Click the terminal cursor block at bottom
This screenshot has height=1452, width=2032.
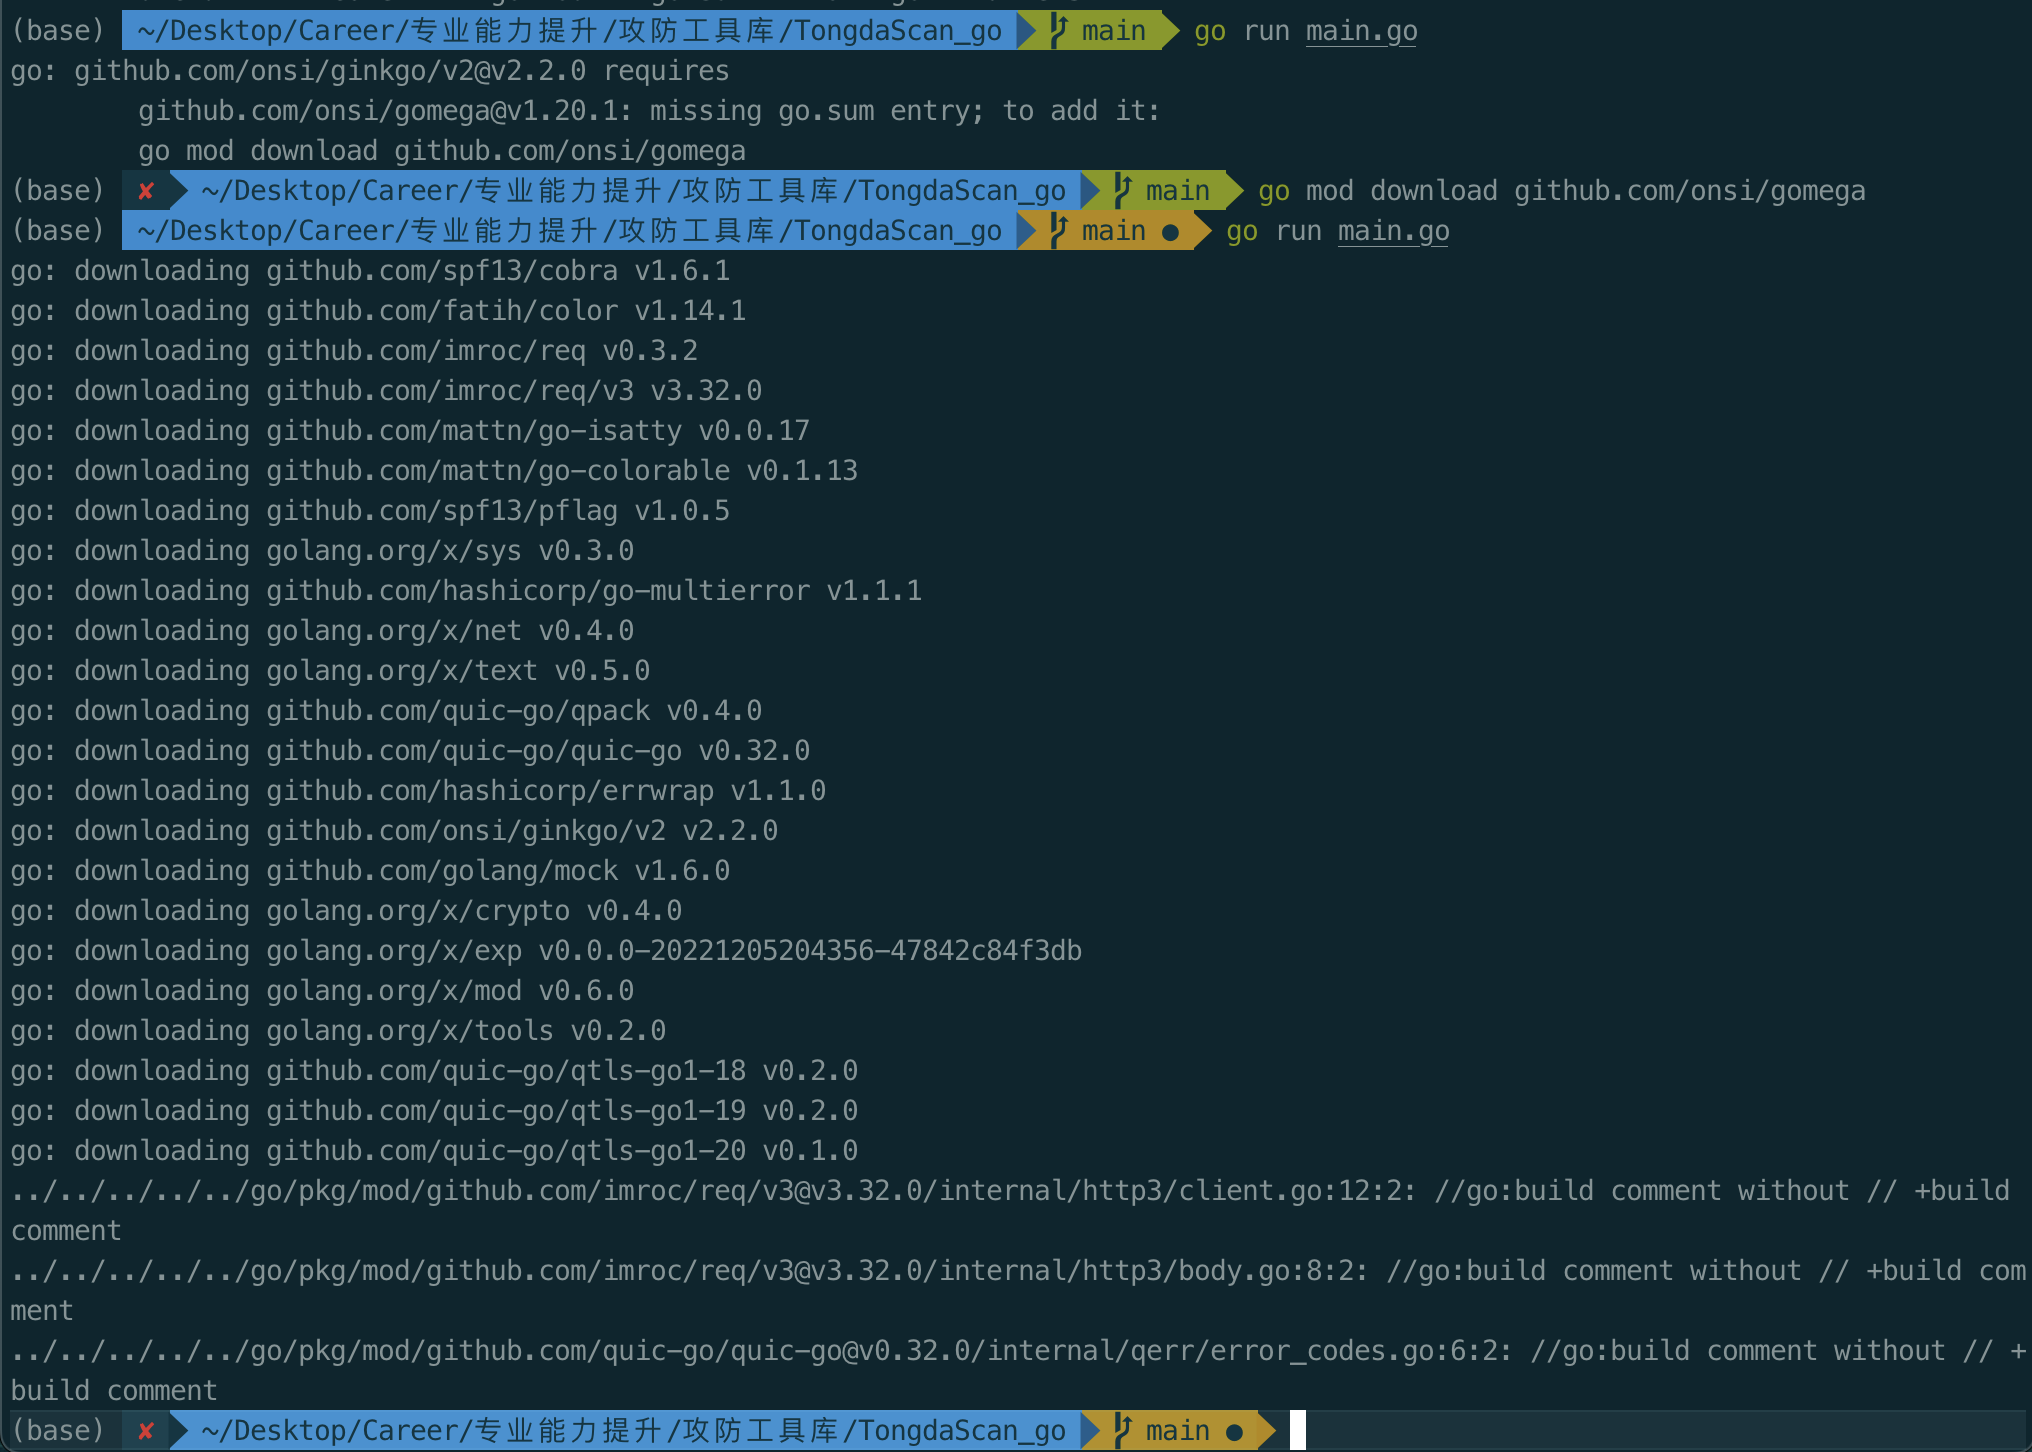point(1298,1430)
